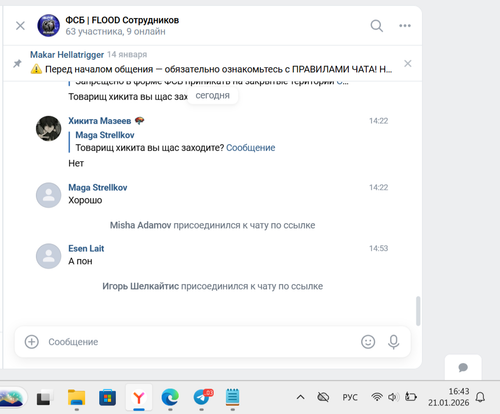The image size is (500, 414).
Task: Start voice message with microphone icon
Action: 393,342
